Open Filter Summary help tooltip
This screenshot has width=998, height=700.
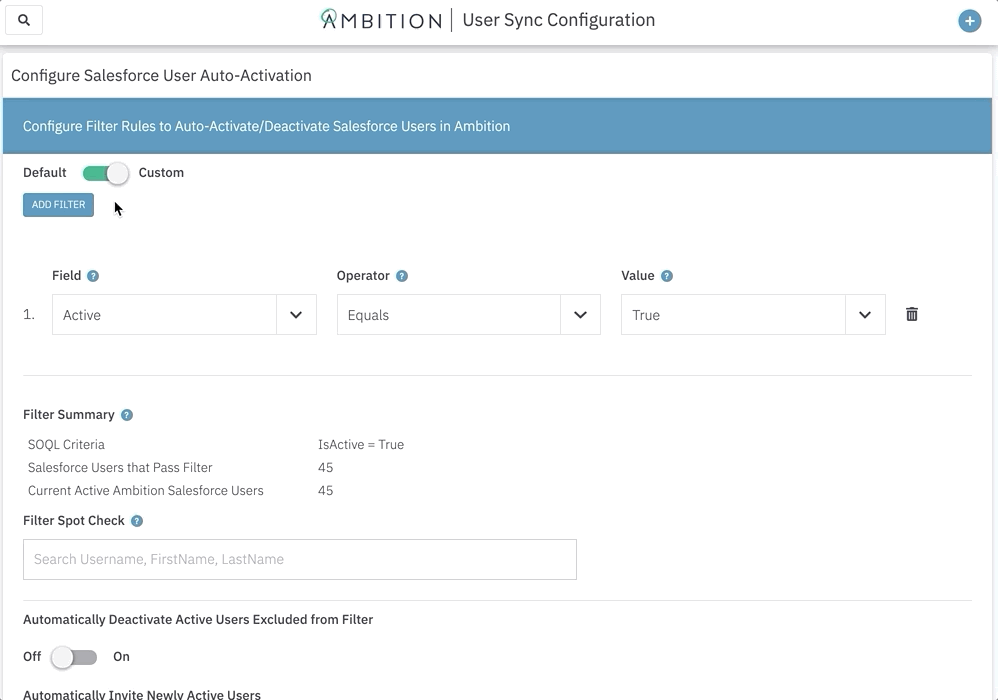[x=127, y=415]
